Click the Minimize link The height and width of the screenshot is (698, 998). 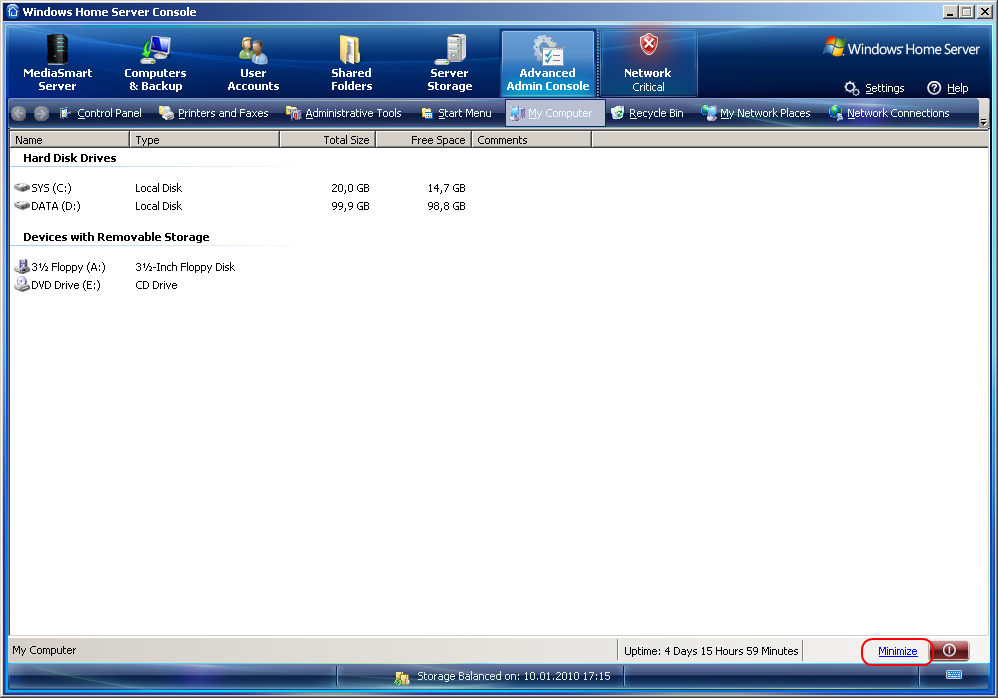click(x=897, y=651)
